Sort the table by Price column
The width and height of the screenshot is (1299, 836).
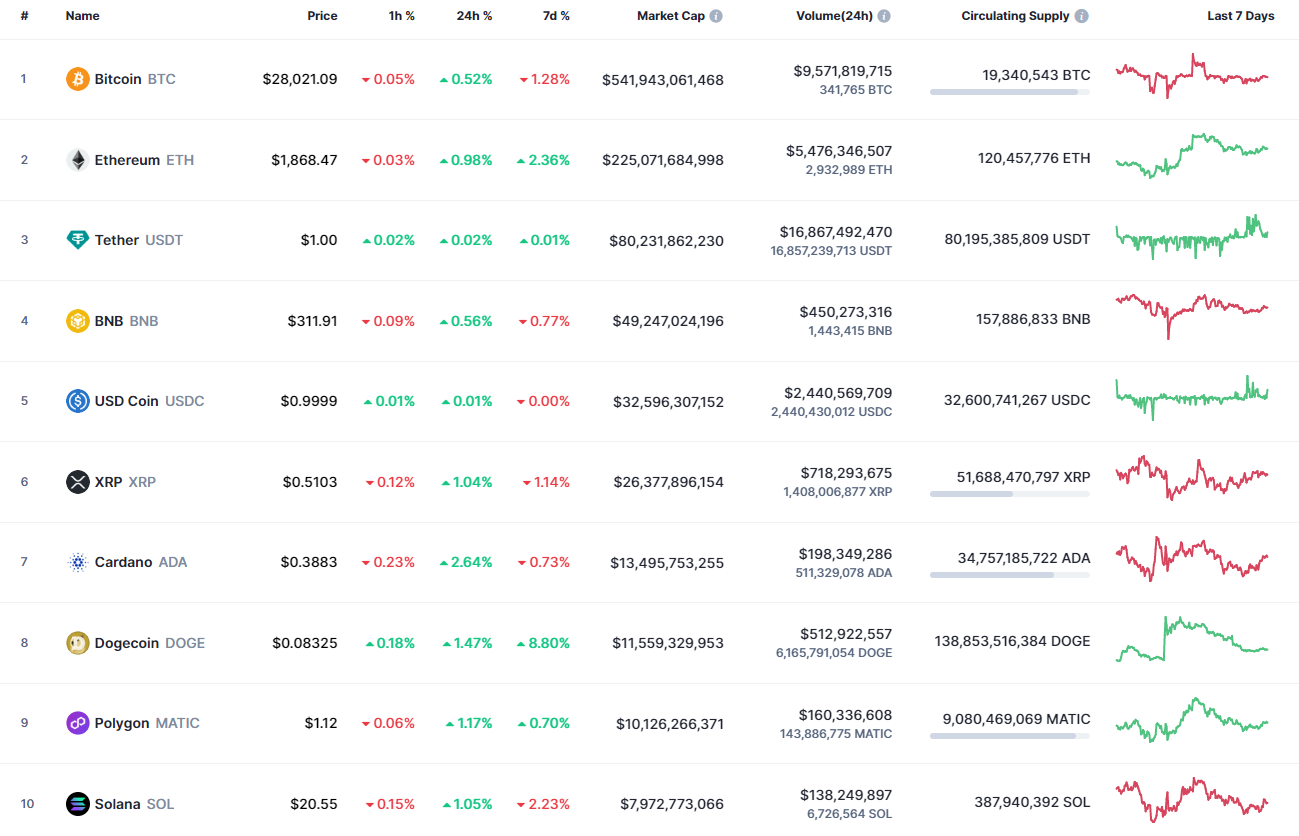coord(322,15)
